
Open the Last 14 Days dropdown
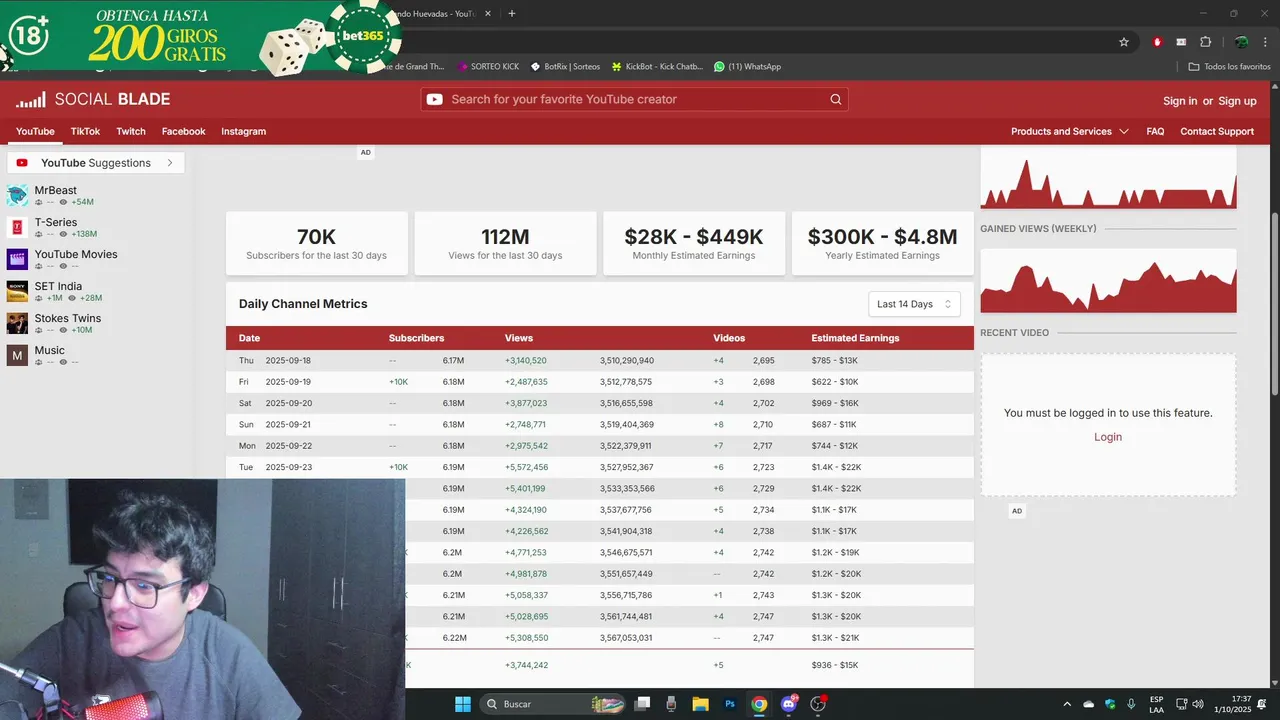coord(914,304)
